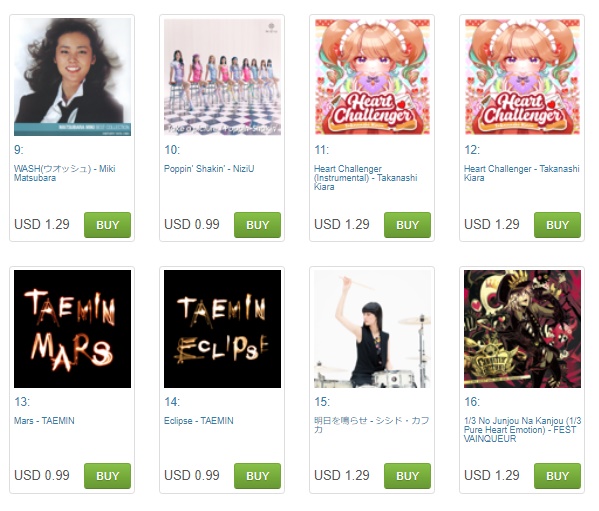This screenshot has height=511, width=599.
Task: Follow the Mars - TAEMIN title link
Action: point(44,420)
